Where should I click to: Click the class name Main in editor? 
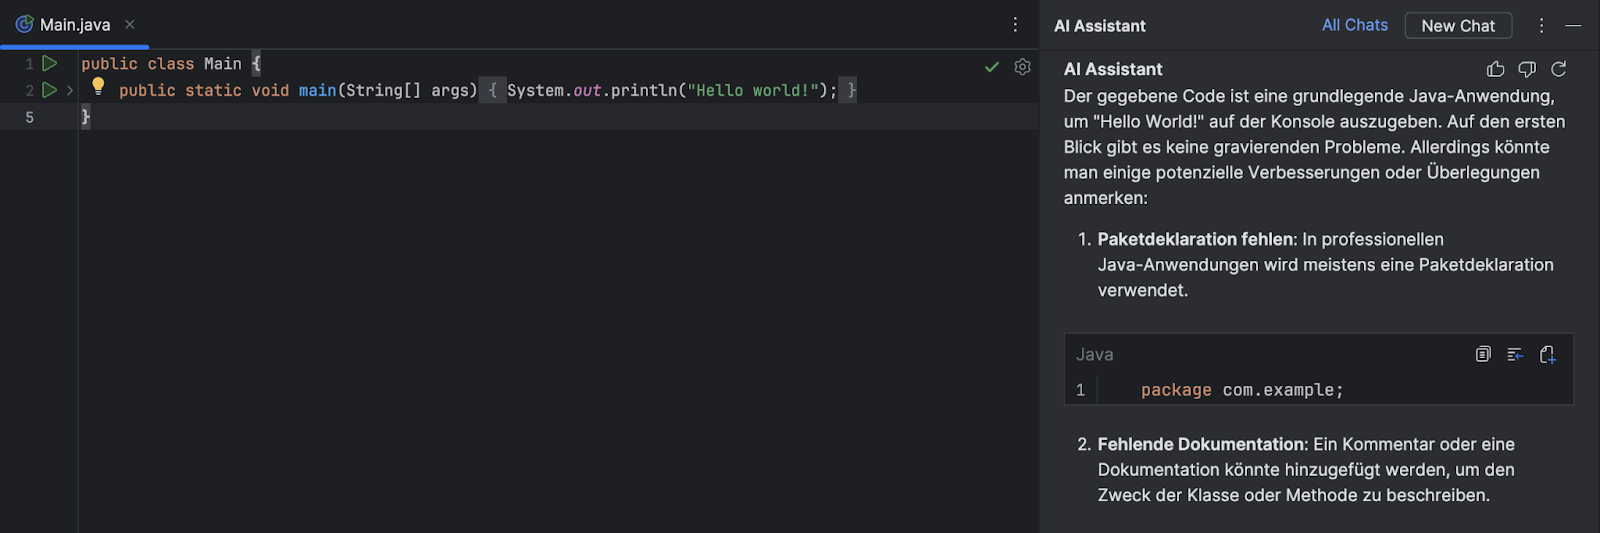click(x=223, y=63)
